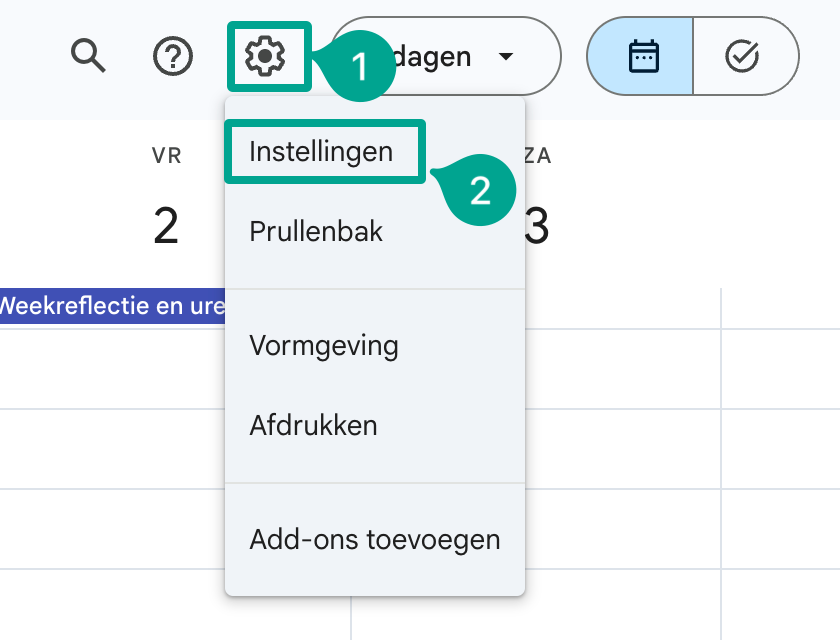Choose Vormgeving in settings menu
Viewport: 840px width, 640px height.
[x=324, y=345]
